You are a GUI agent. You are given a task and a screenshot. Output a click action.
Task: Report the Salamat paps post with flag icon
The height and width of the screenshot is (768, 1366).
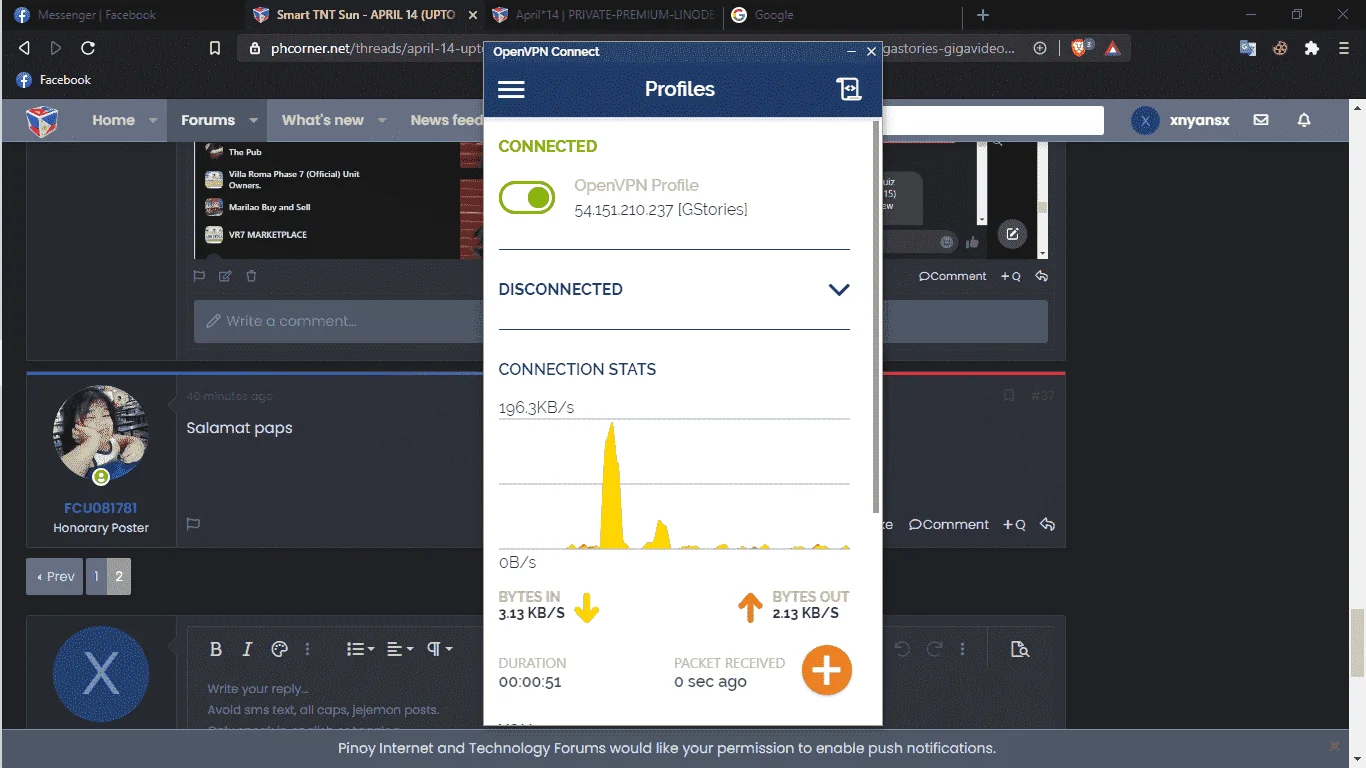point(193,524)
